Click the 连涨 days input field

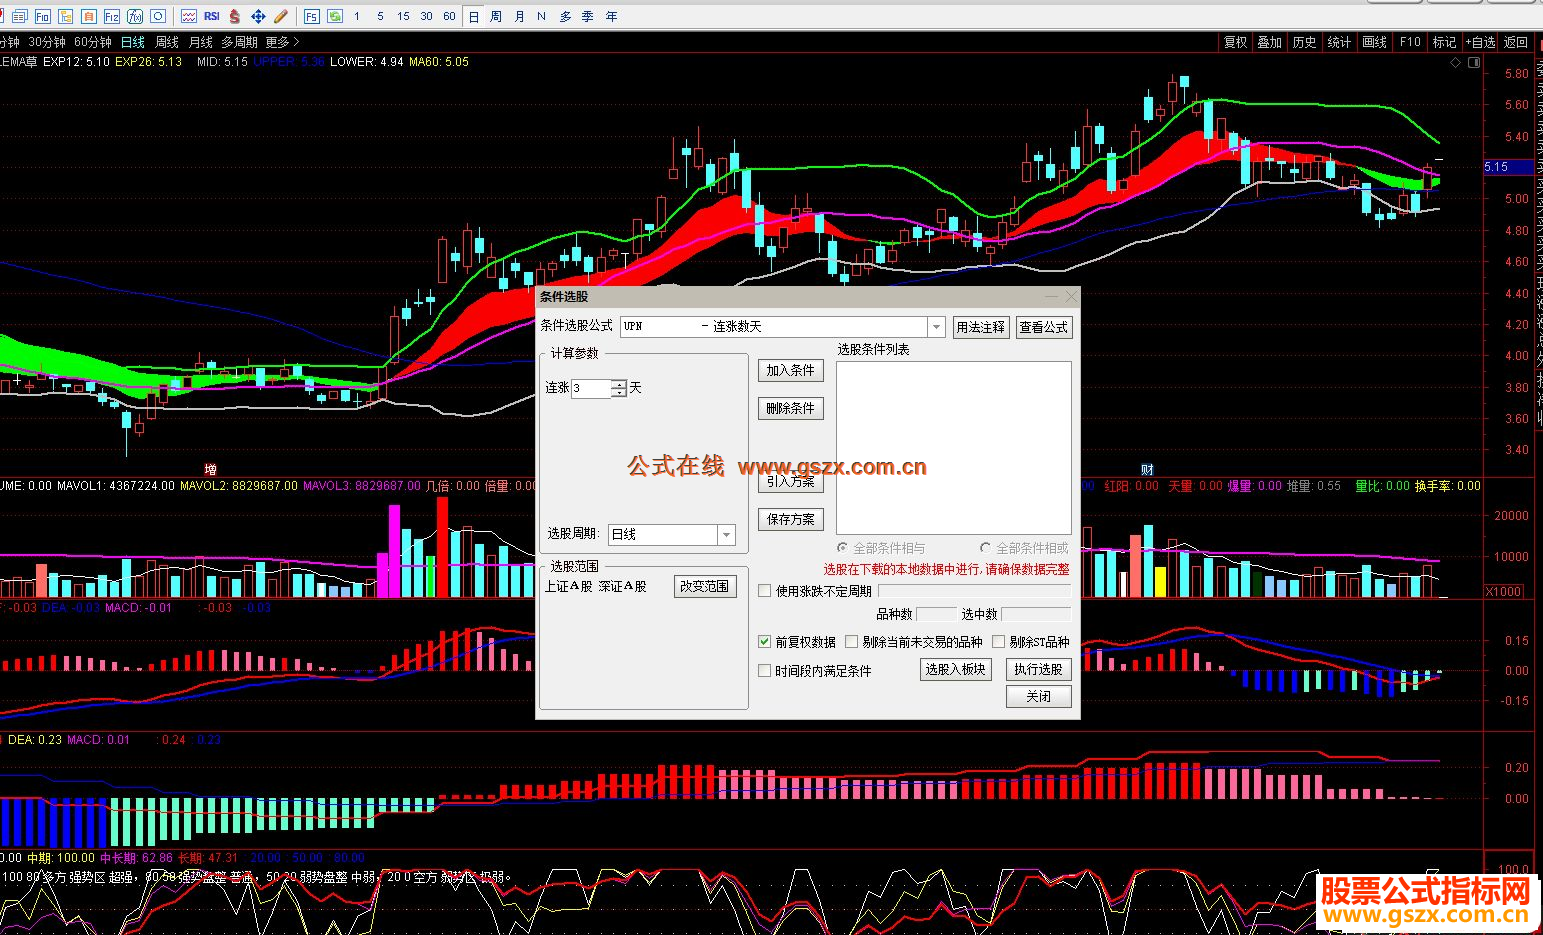(x=591, y=388)
